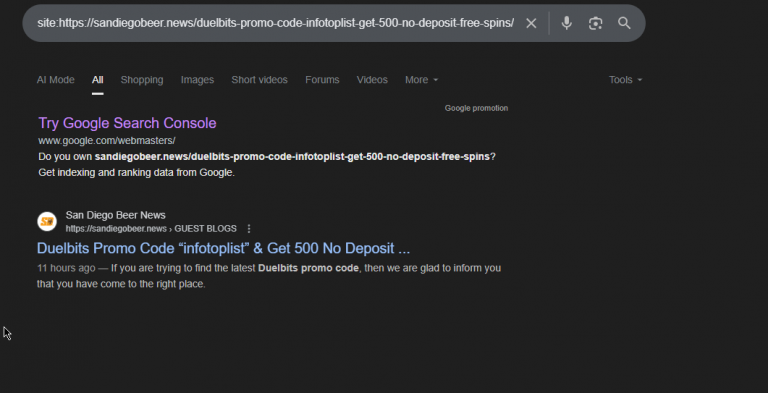
Task: Expand the More dropdown
Action: 421,80
